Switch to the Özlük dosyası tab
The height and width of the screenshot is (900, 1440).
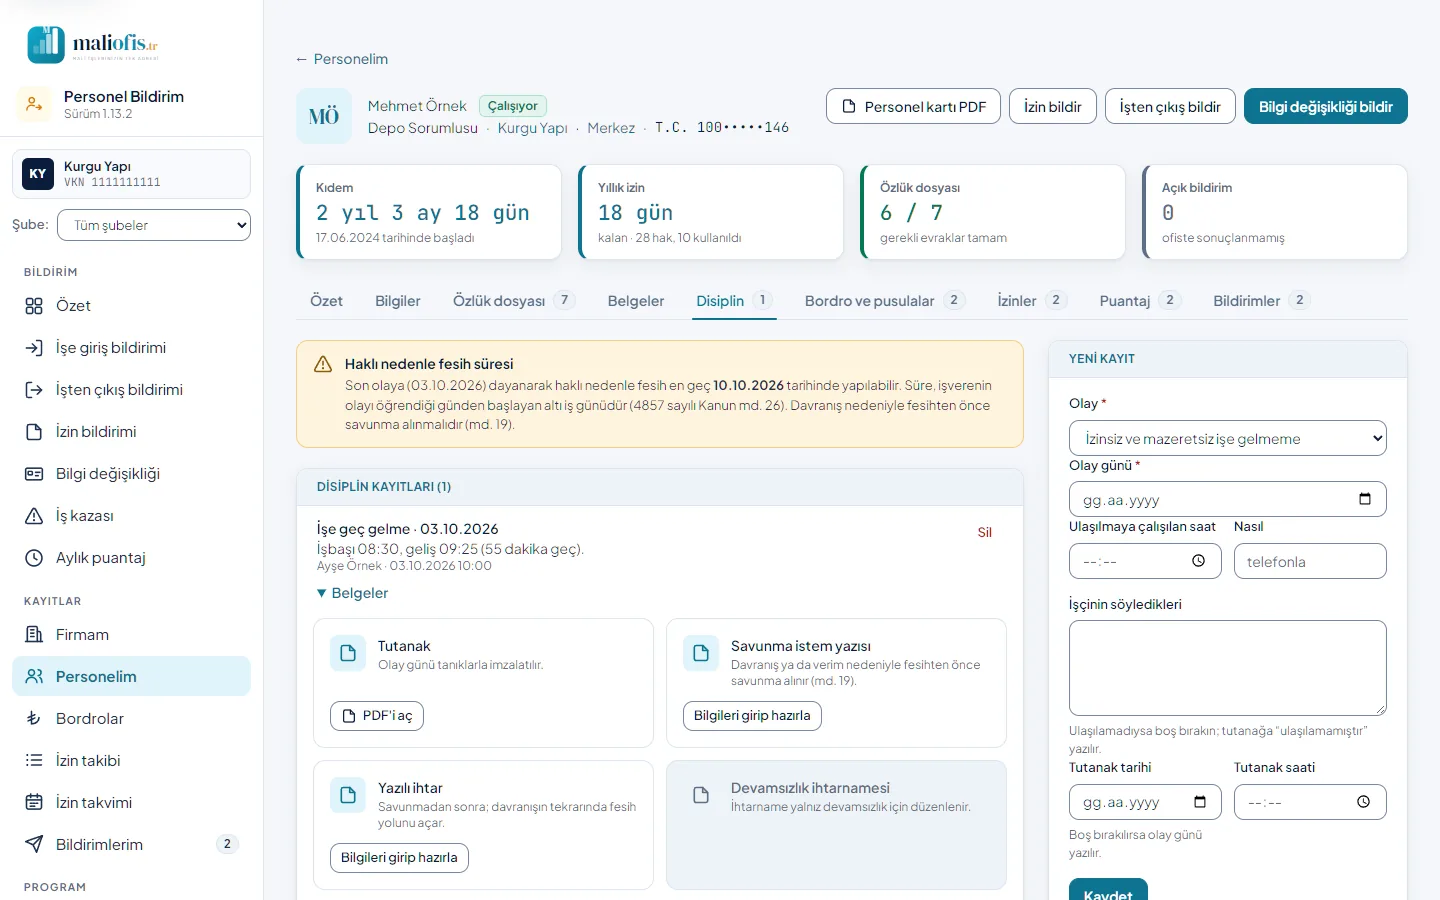click(x=514, y=301)
